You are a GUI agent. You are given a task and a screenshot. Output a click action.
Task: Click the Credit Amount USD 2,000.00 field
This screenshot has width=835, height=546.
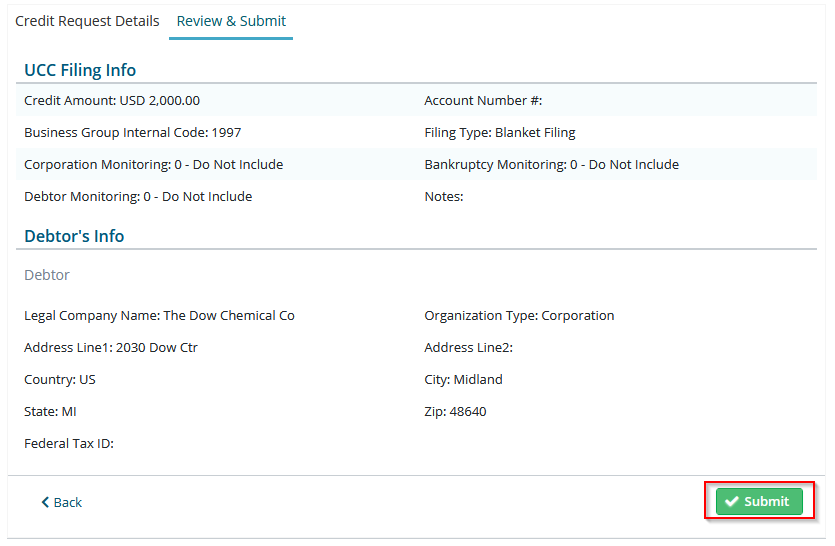(x=112, y=101)
